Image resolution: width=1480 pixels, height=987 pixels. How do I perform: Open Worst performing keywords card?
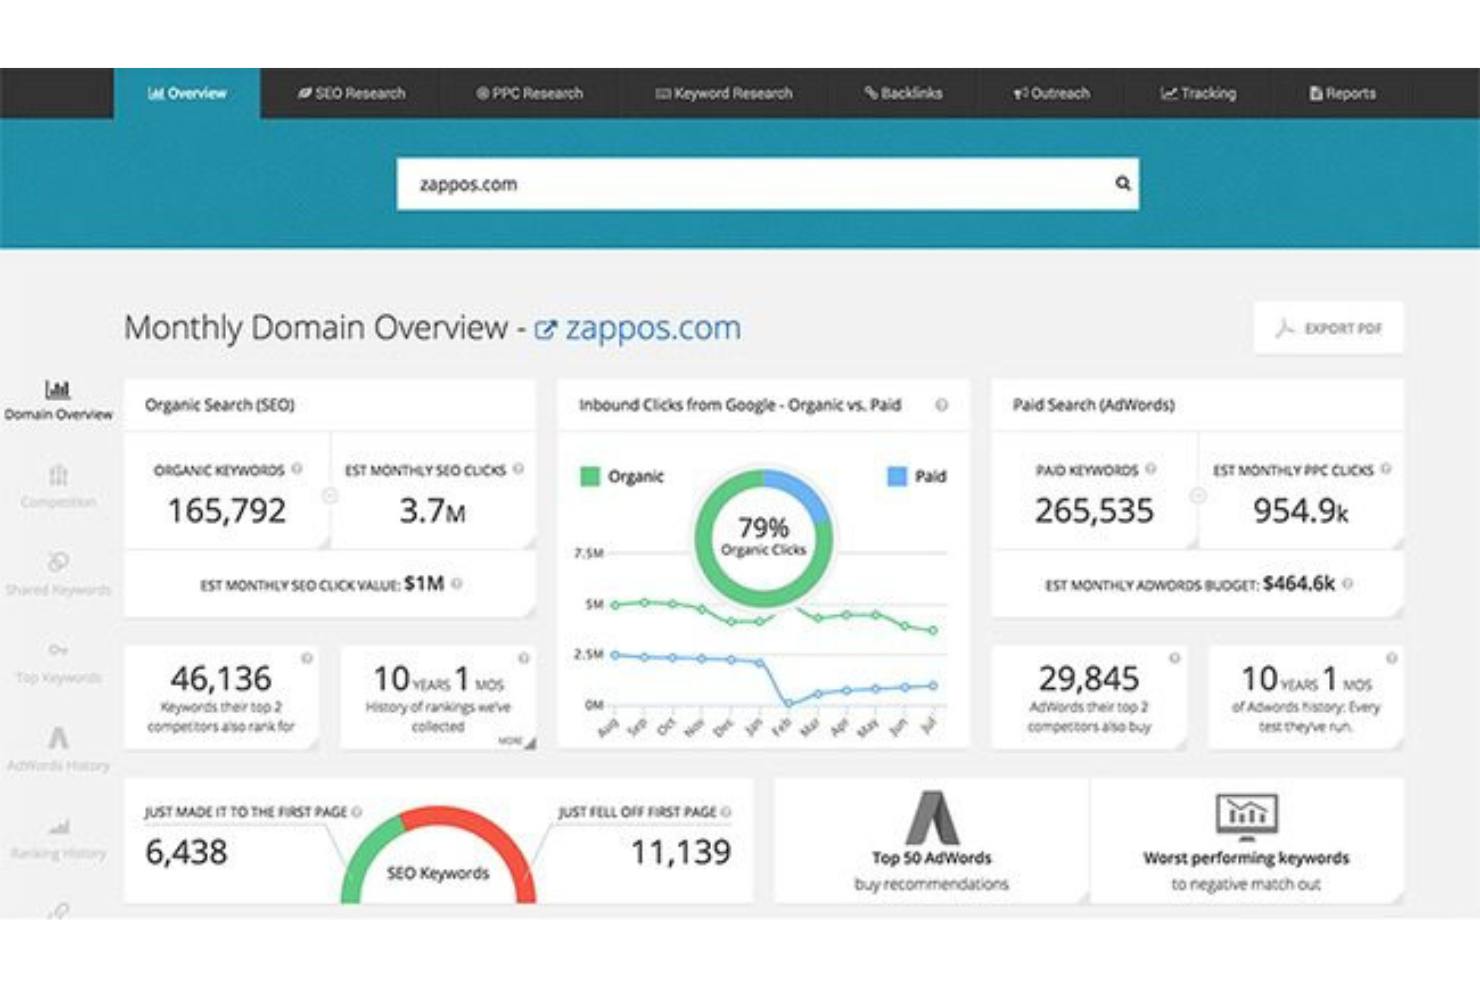tap(1246, 841)
